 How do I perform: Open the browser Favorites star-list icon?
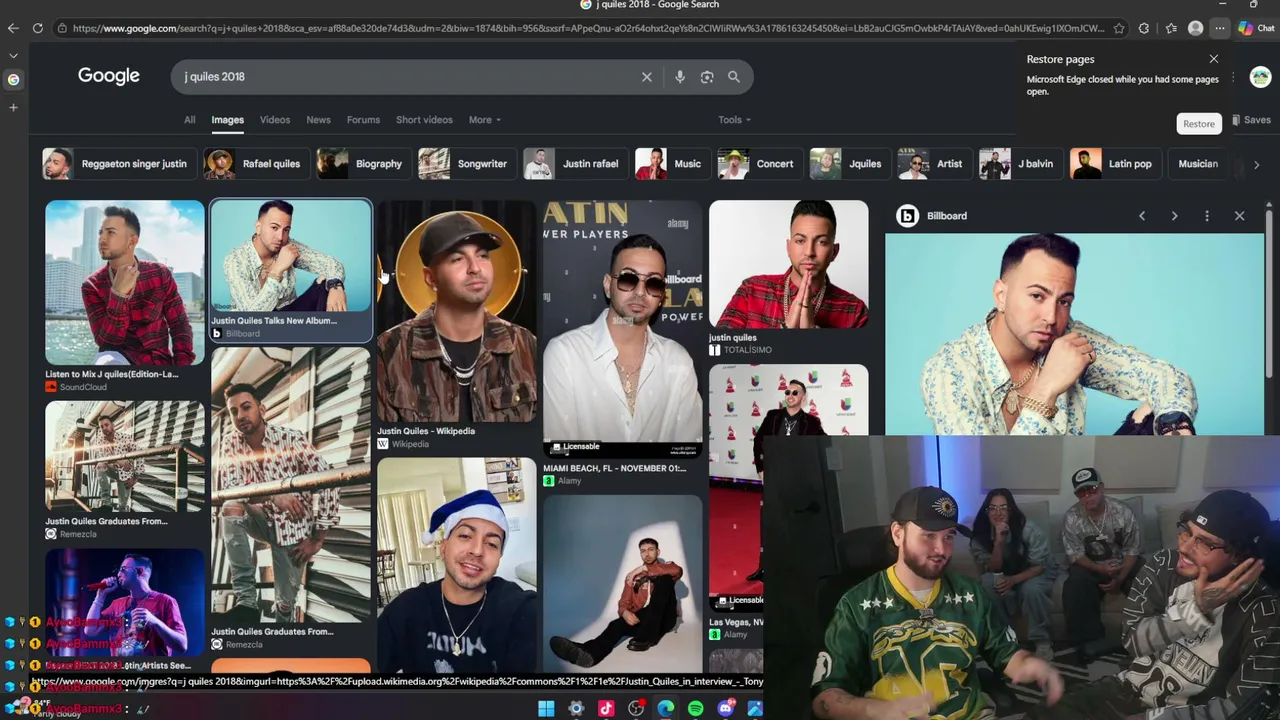click(1171, 28)
